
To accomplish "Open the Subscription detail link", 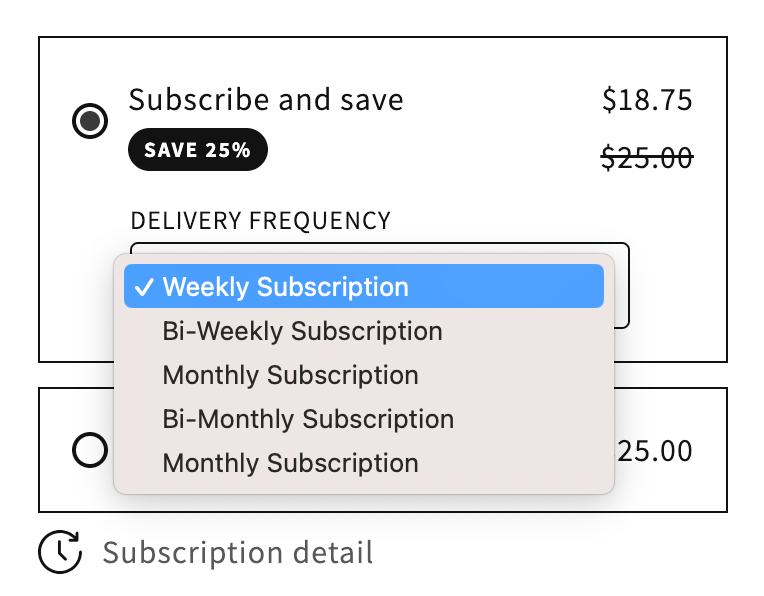I will 237,552.
